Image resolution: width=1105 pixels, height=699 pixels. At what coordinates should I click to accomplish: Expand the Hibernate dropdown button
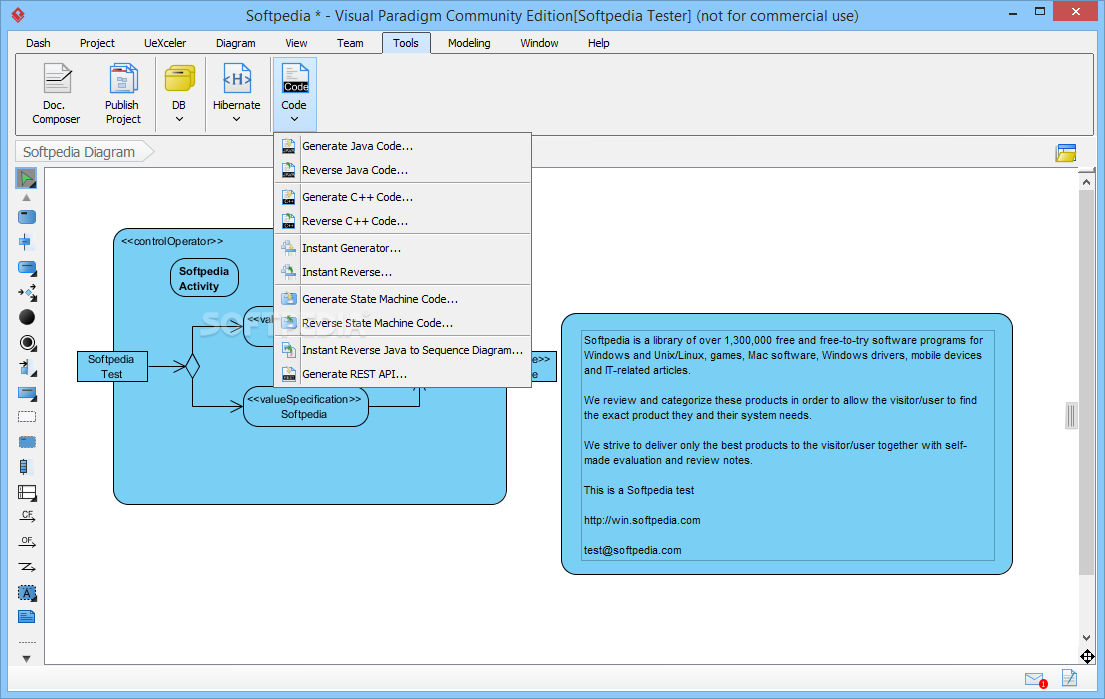[x=237, y=94]
